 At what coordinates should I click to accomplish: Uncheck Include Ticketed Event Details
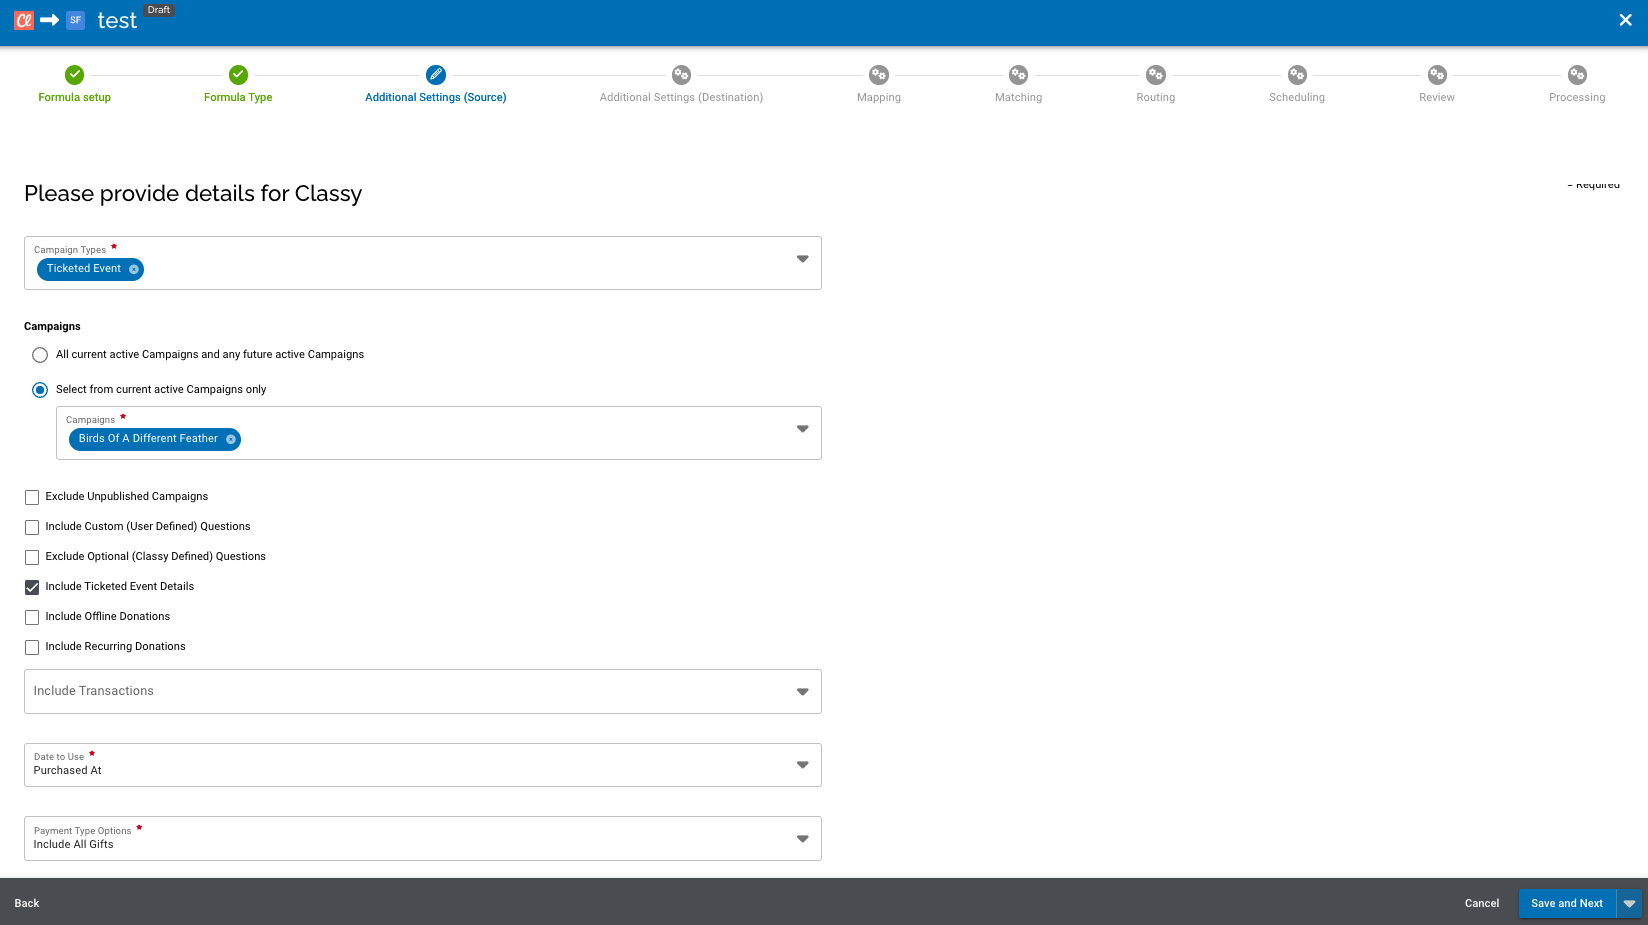click(31, 587)
